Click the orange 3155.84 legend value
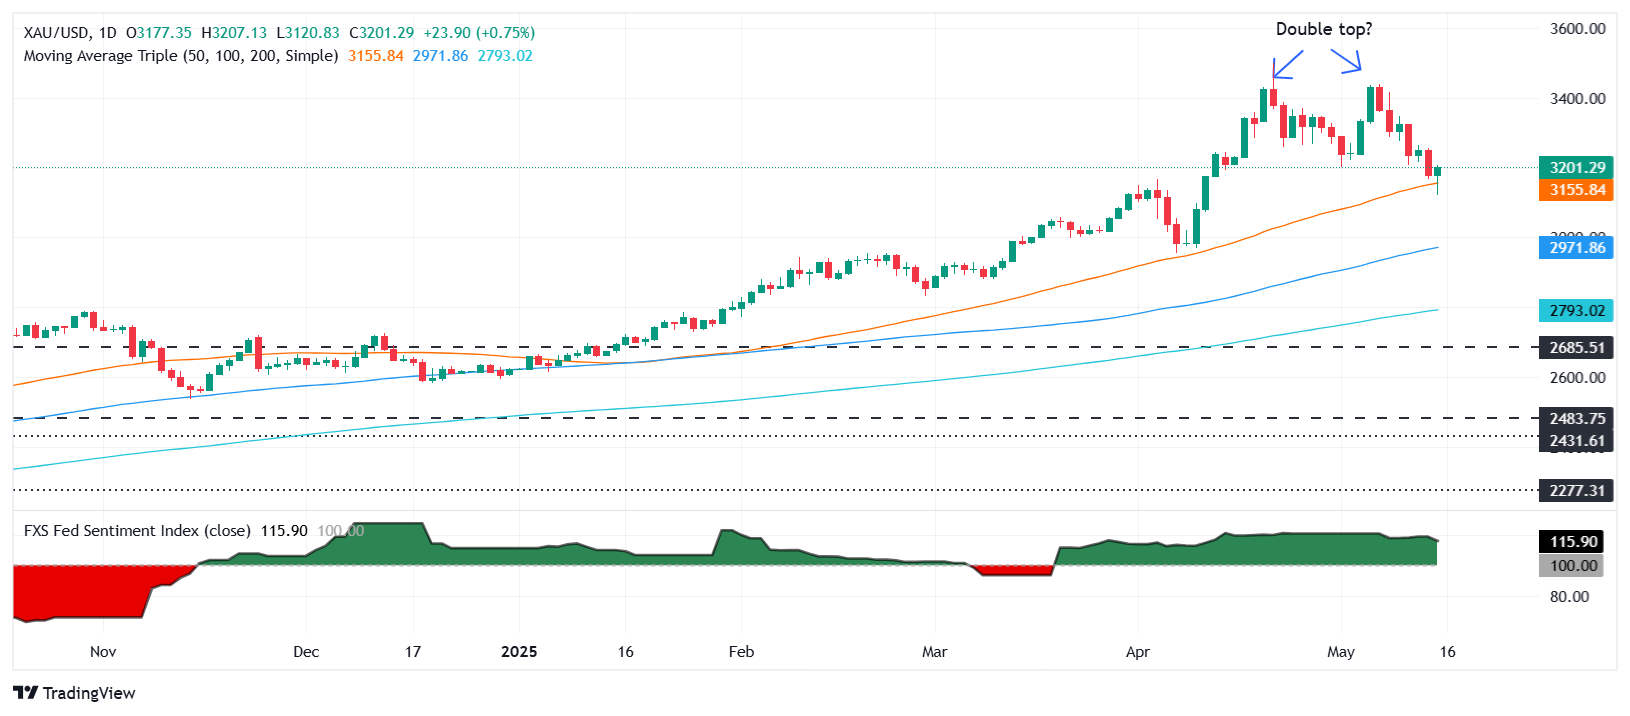 click(375, 56)
